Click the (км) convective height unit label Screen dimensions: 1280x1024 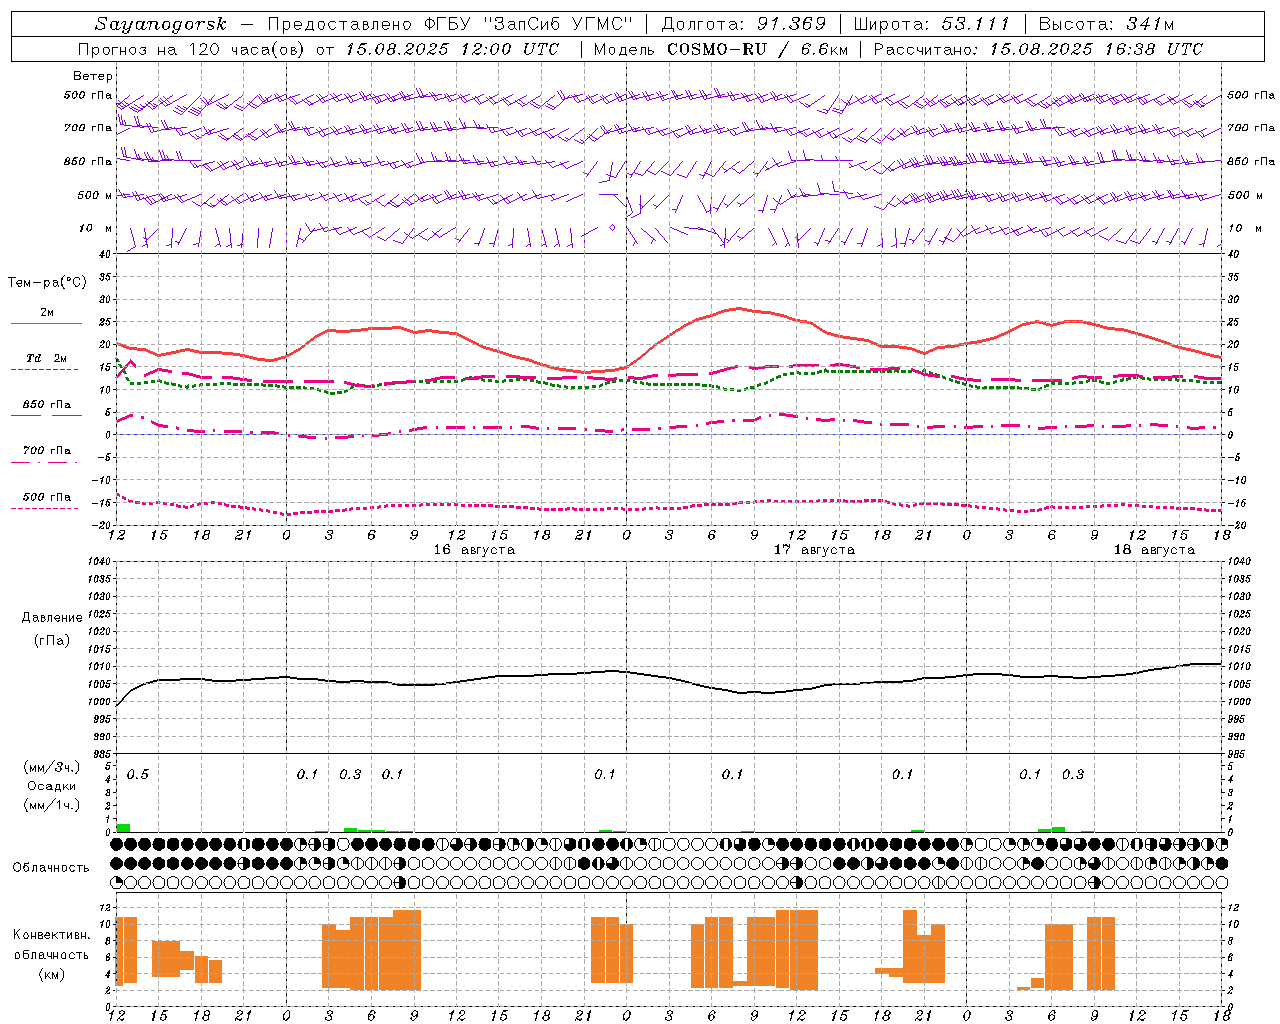(52, 974)
